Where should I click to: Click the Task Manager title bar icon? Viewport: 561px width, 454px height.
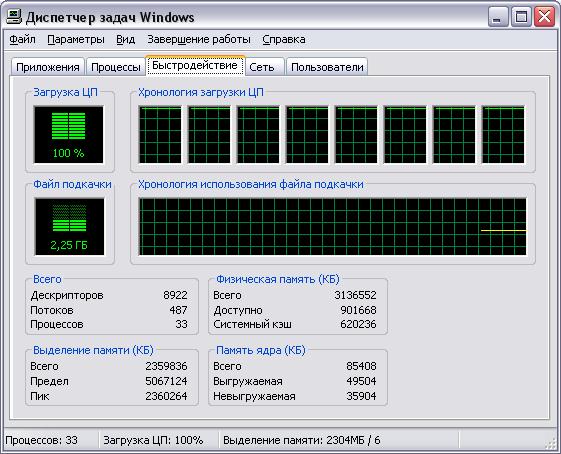[14, 16]
